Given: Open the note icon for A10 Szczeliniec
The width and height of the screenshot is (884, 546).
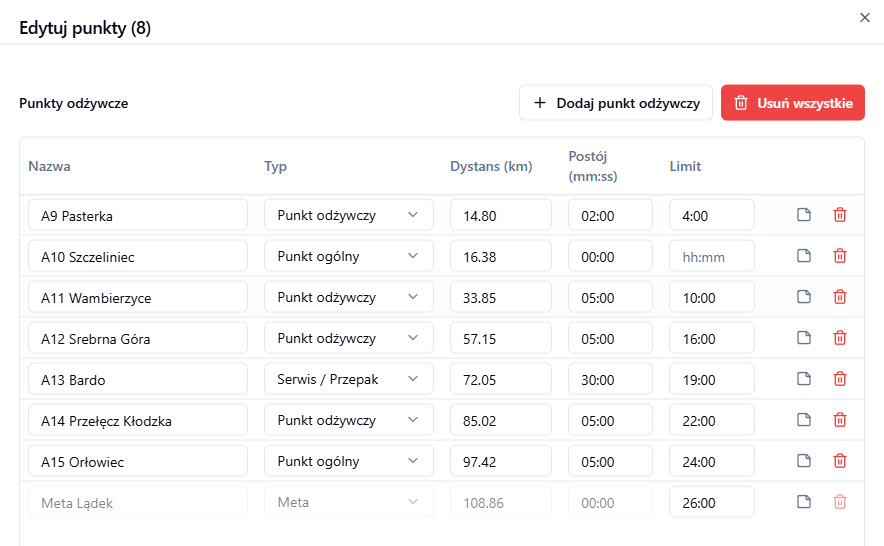Looking at the screenshot, I should point(803,256).
